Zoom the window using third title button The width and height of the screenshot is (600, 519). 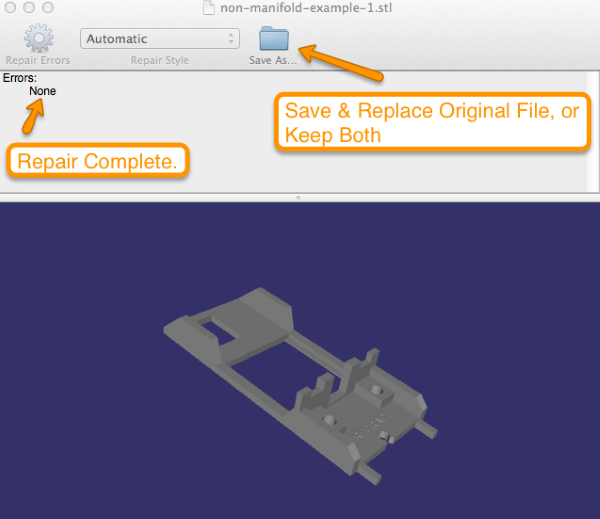51,7
